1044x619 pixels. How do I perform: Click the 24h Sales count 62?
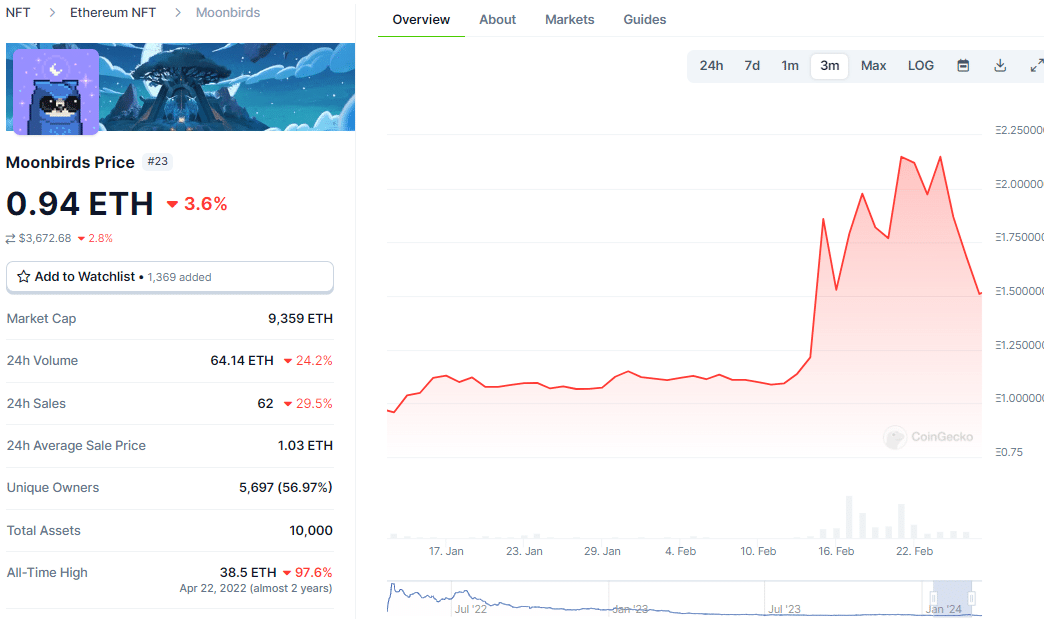tap(266, 403)
